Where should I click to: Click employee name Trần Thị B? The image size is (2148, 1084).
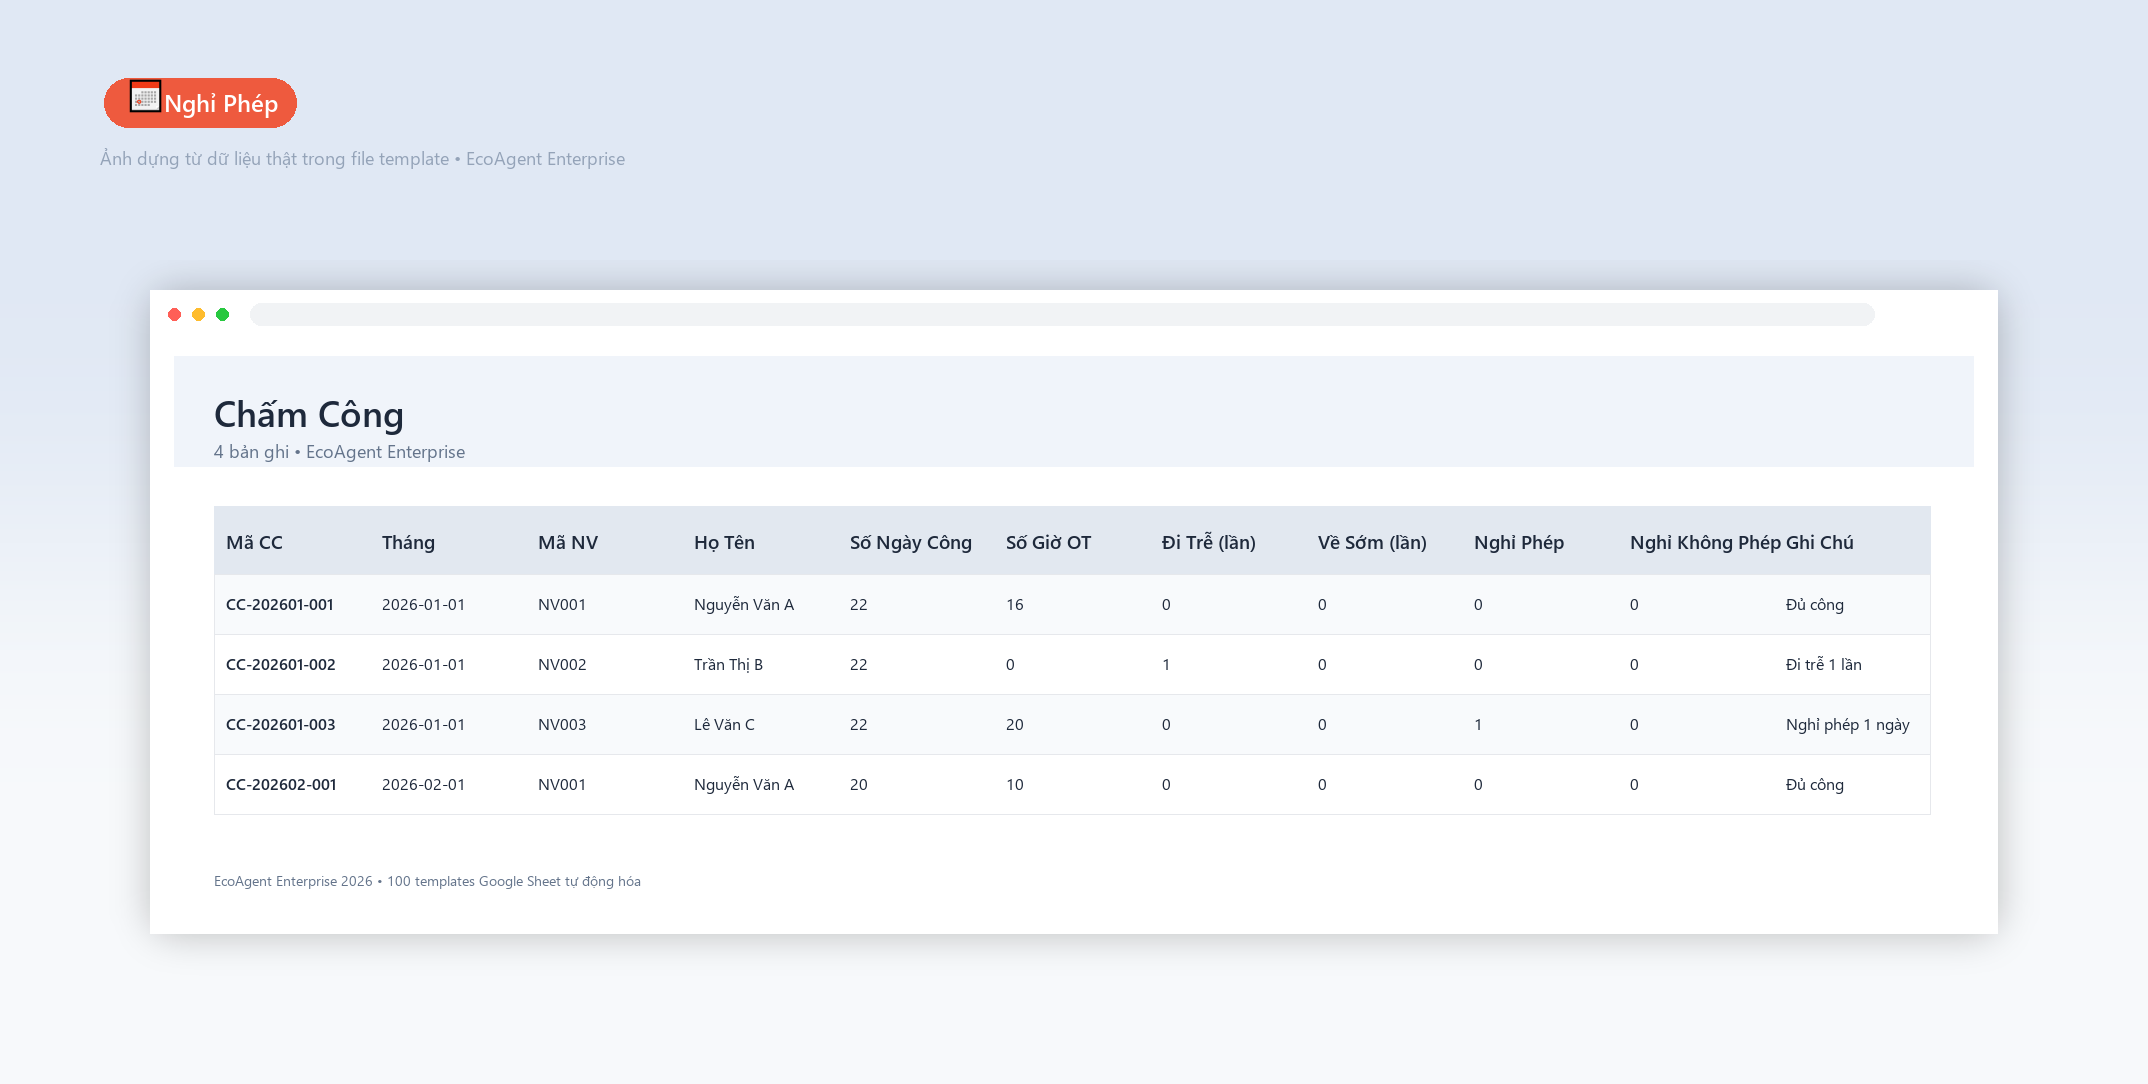tap(728, 665)
